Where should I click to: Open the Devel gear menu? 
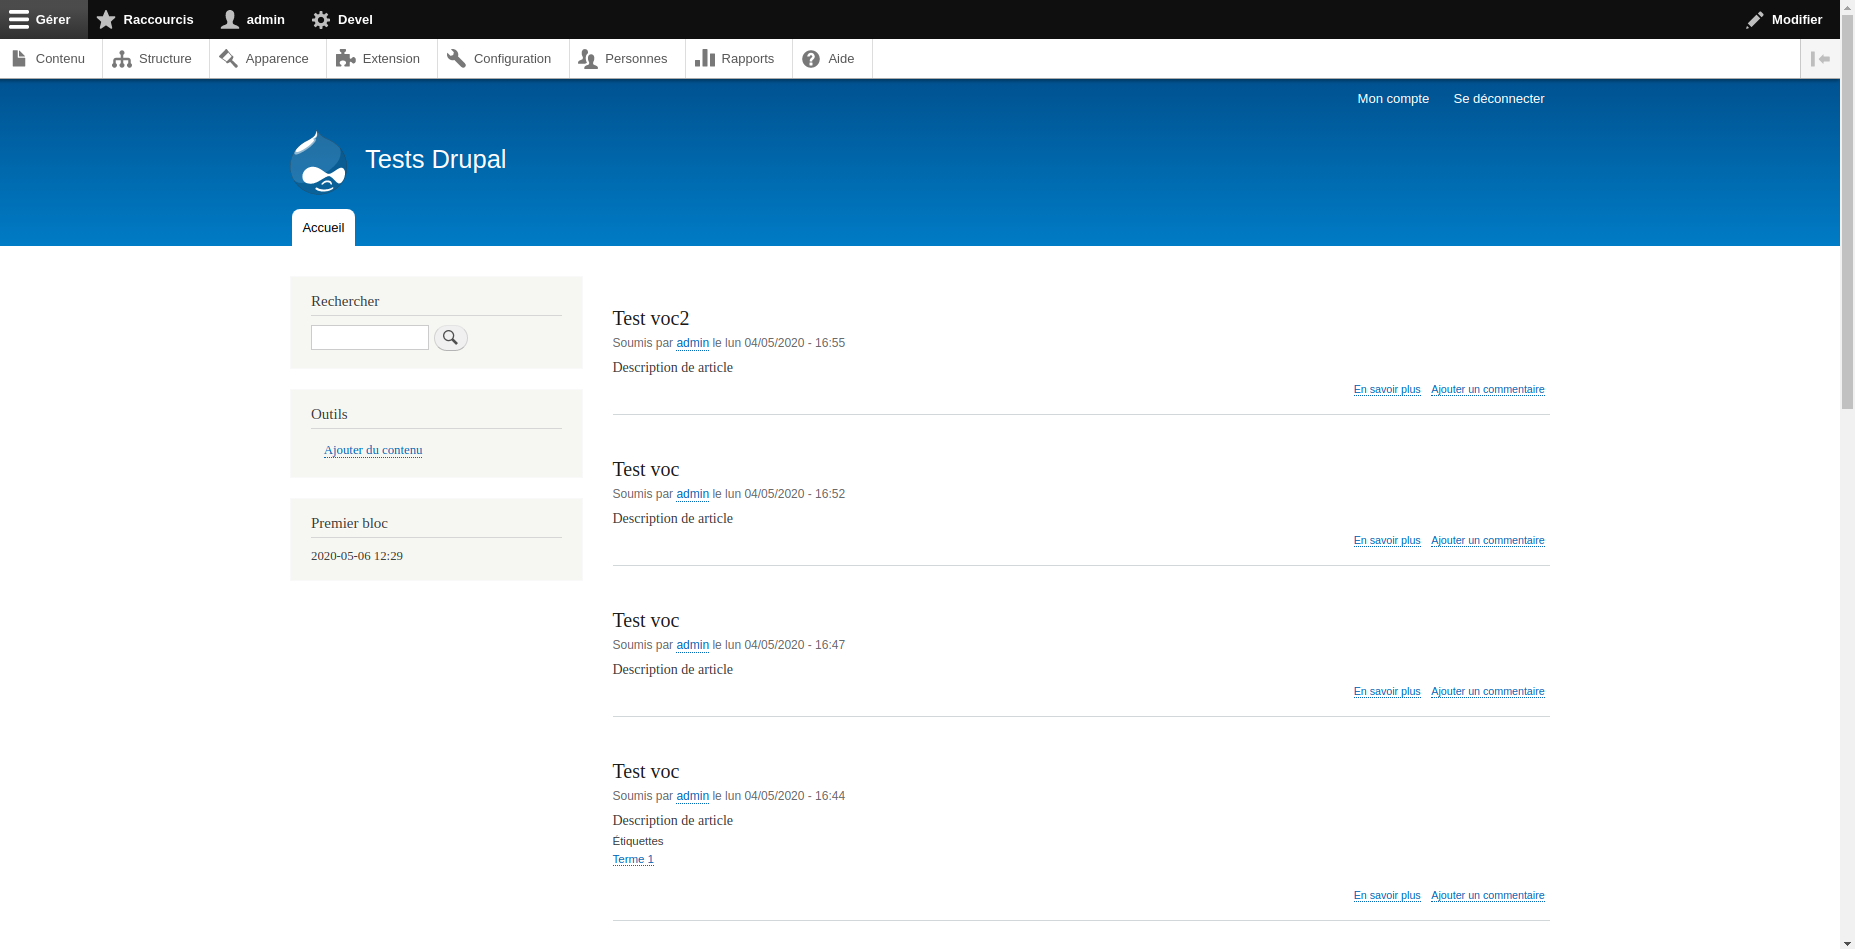[321, 19]
